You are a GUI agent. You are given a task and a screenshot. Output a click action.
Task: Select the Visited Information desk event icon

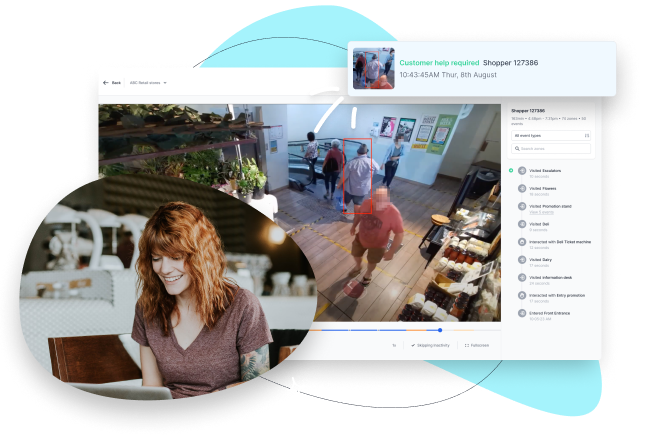522,278
